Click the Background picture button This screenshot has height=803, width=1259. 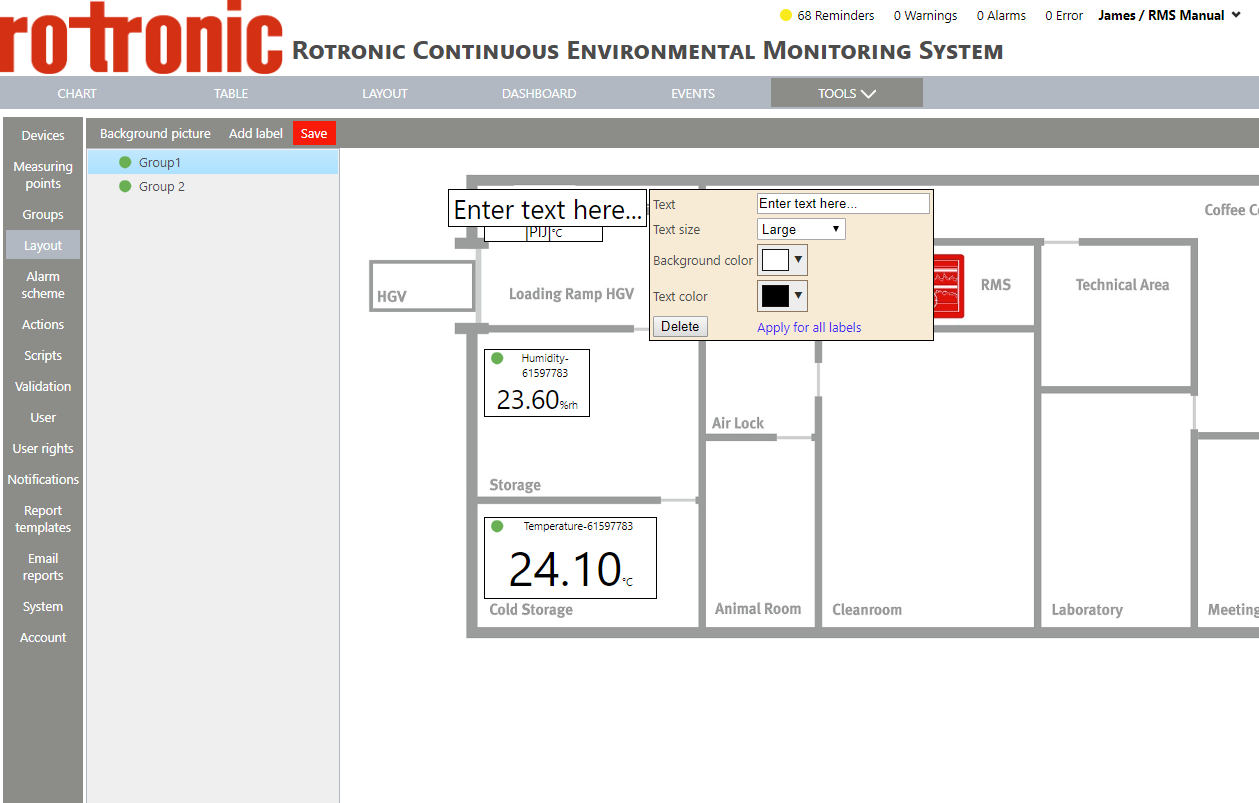(155, 133)
